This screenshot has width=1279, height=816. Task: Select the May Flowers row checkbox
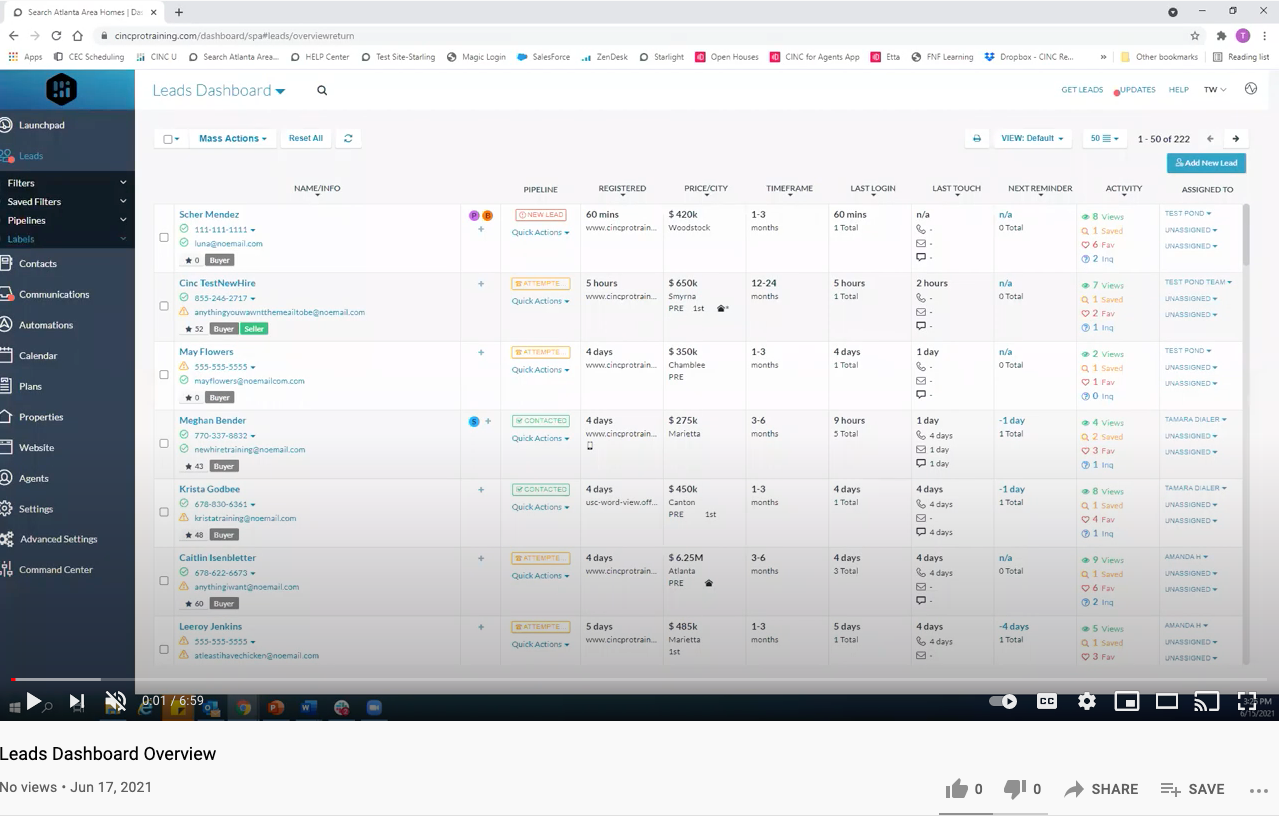(164, 374)
